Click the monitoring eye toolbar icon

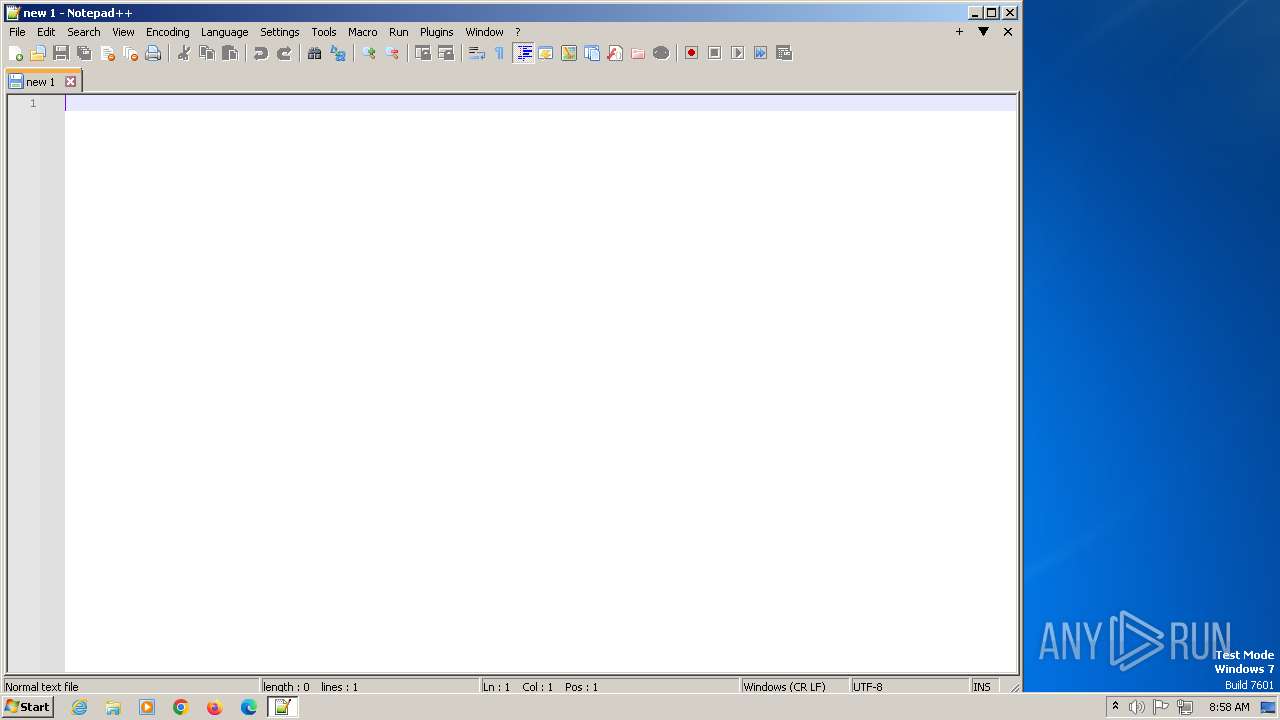tap(661, 53)
